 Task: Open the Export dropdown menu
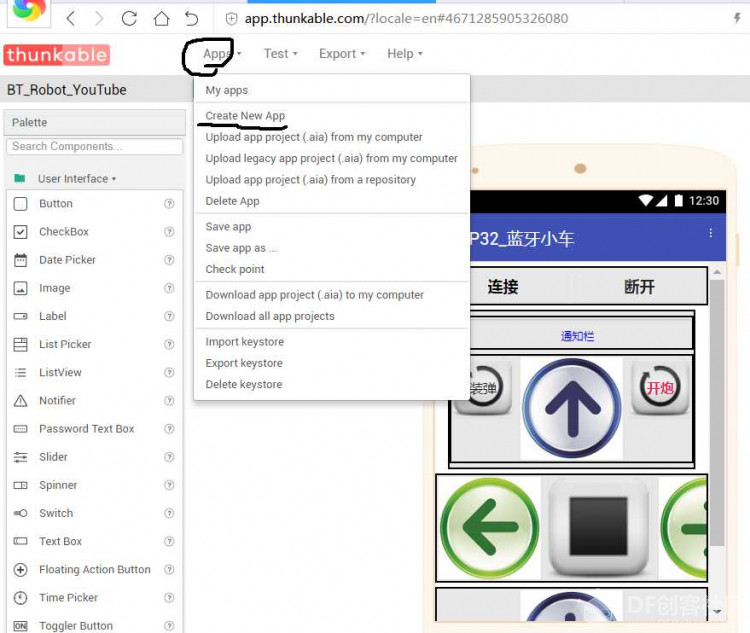[342, 54]
